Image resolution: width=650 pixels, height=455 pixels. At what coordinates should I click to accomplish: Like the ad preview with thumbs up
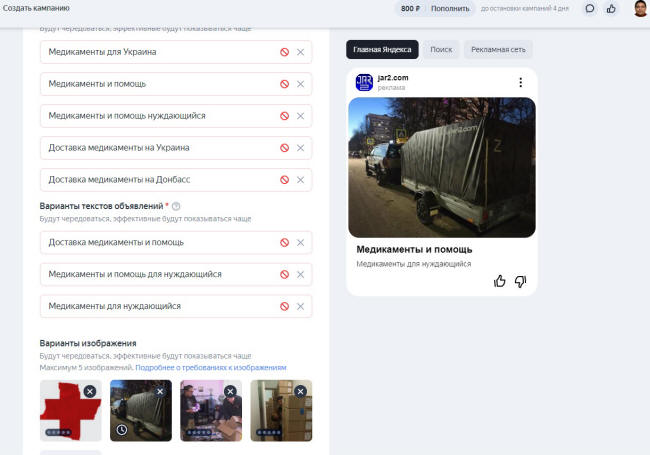pyautogui.click(x=500, y=281)
